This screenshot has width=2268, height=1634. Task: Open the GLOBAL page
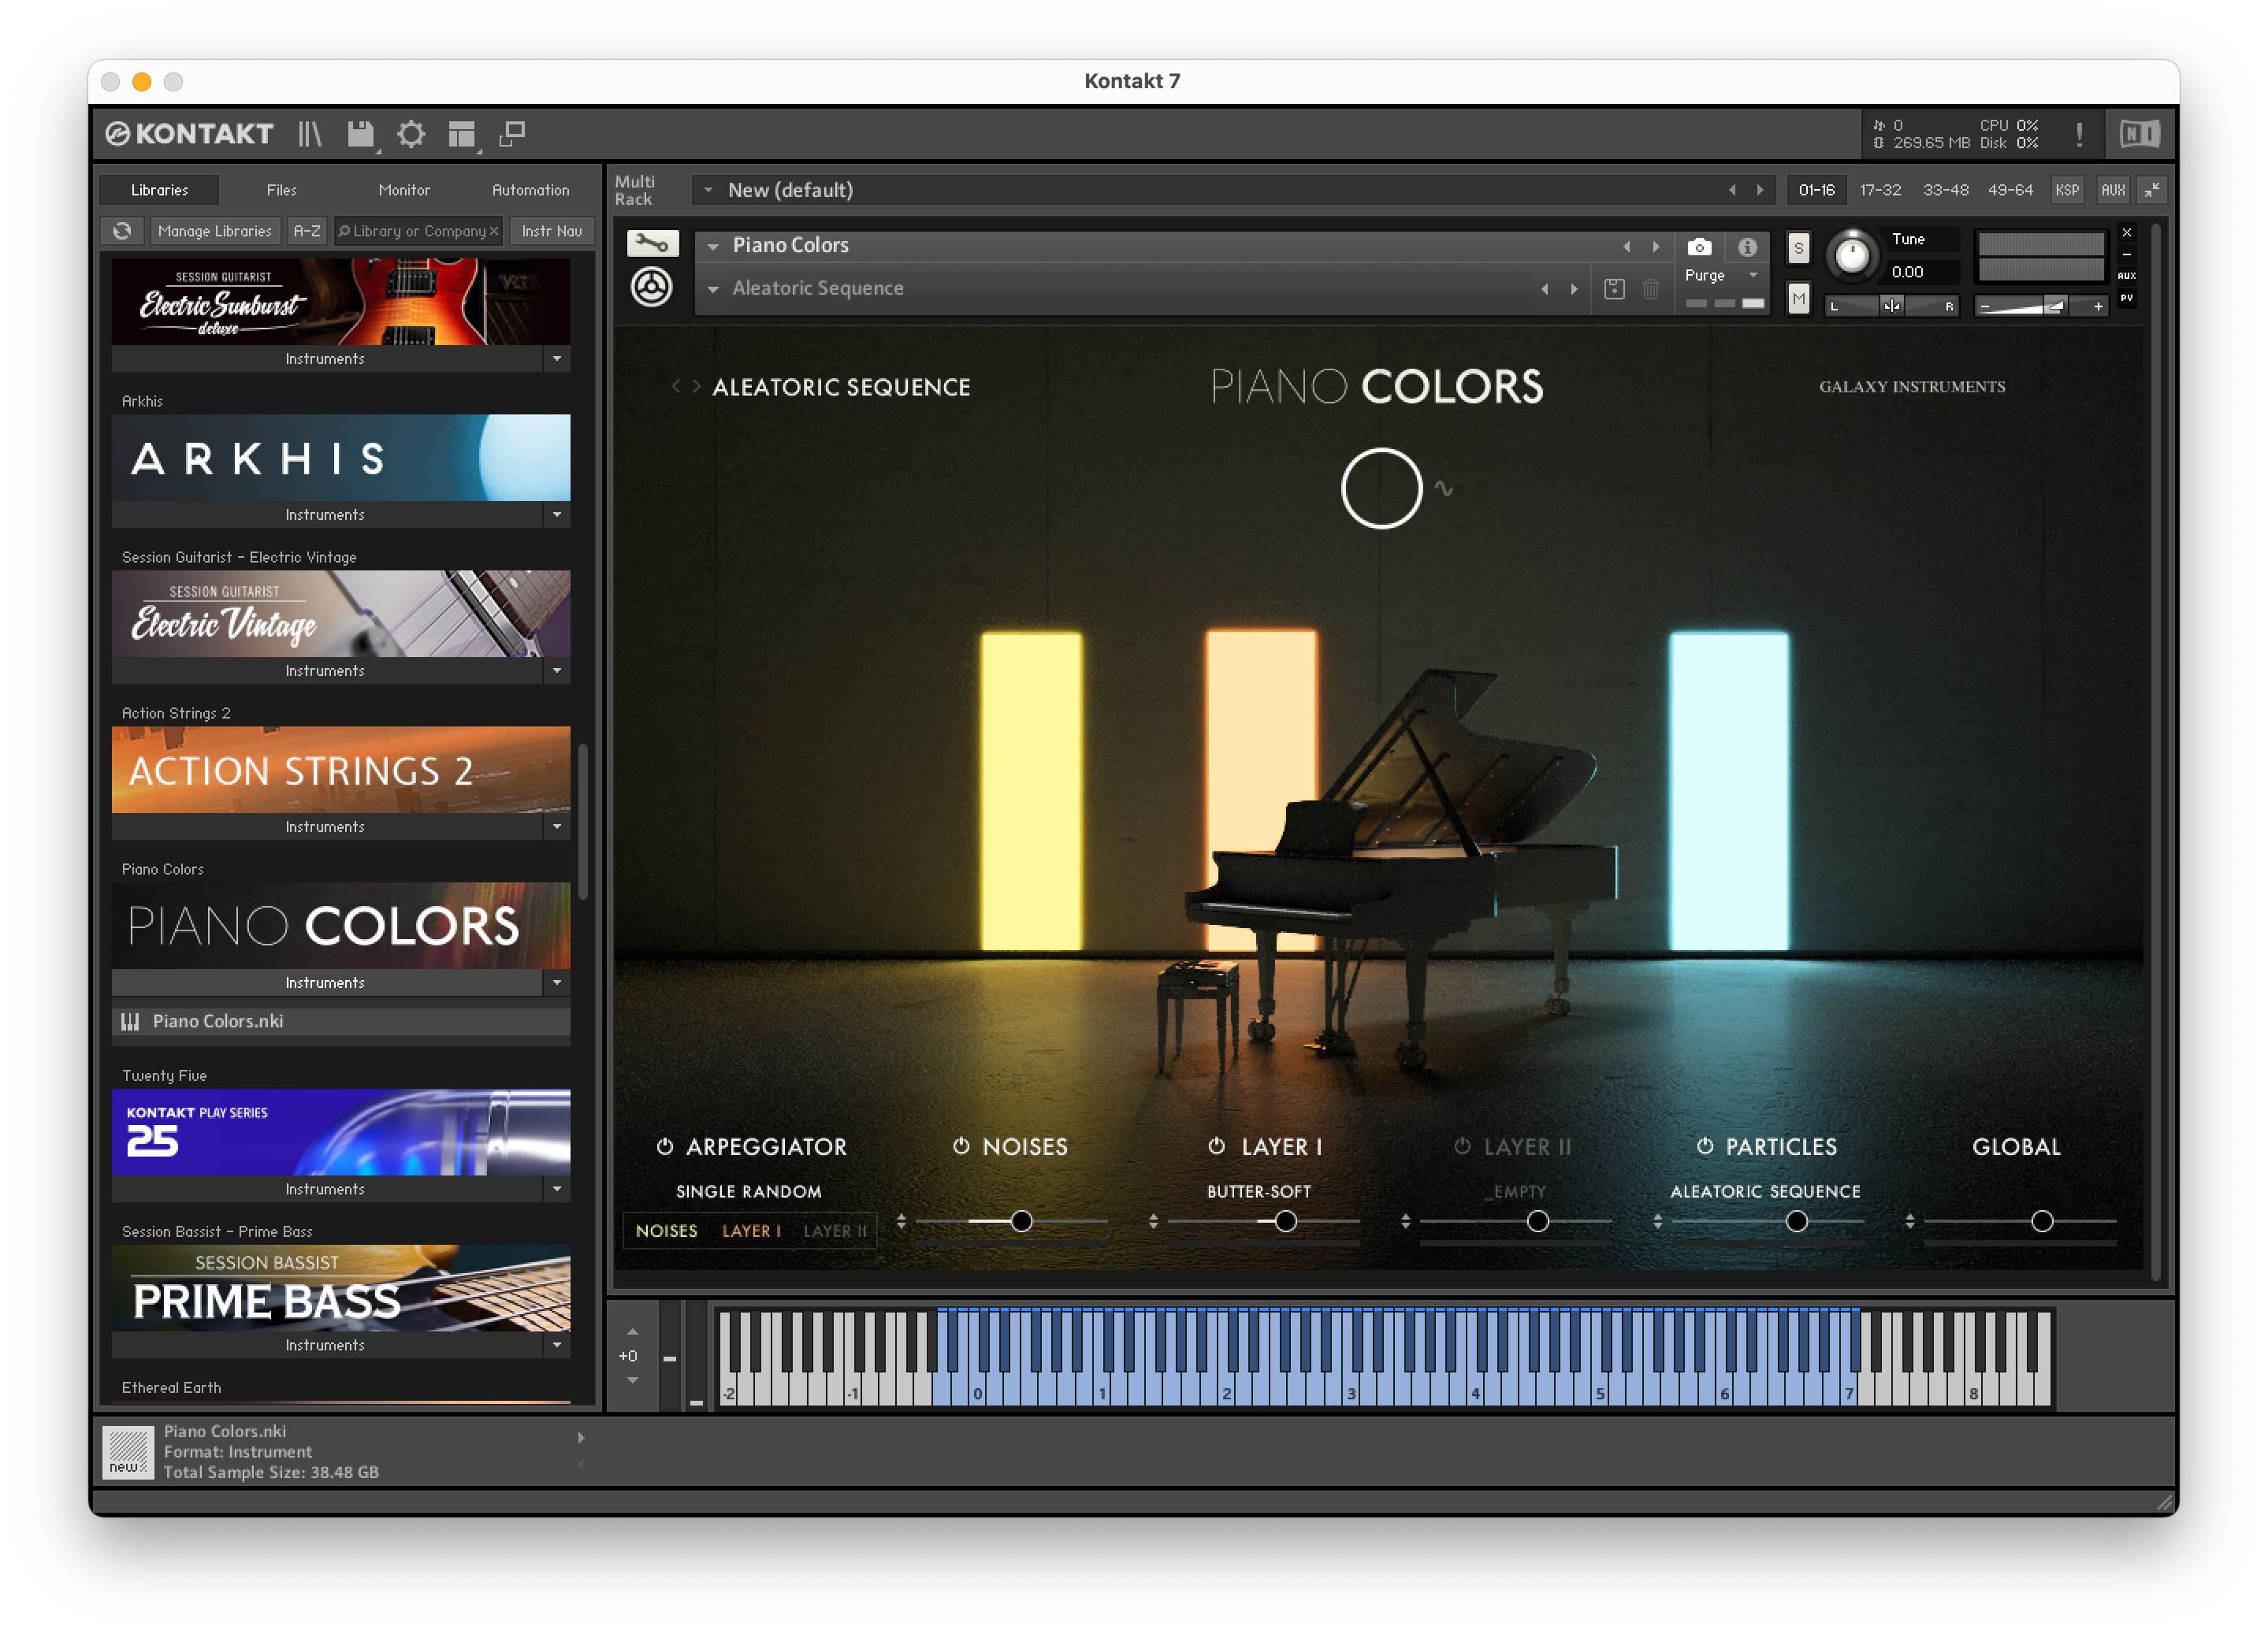2016,1147
